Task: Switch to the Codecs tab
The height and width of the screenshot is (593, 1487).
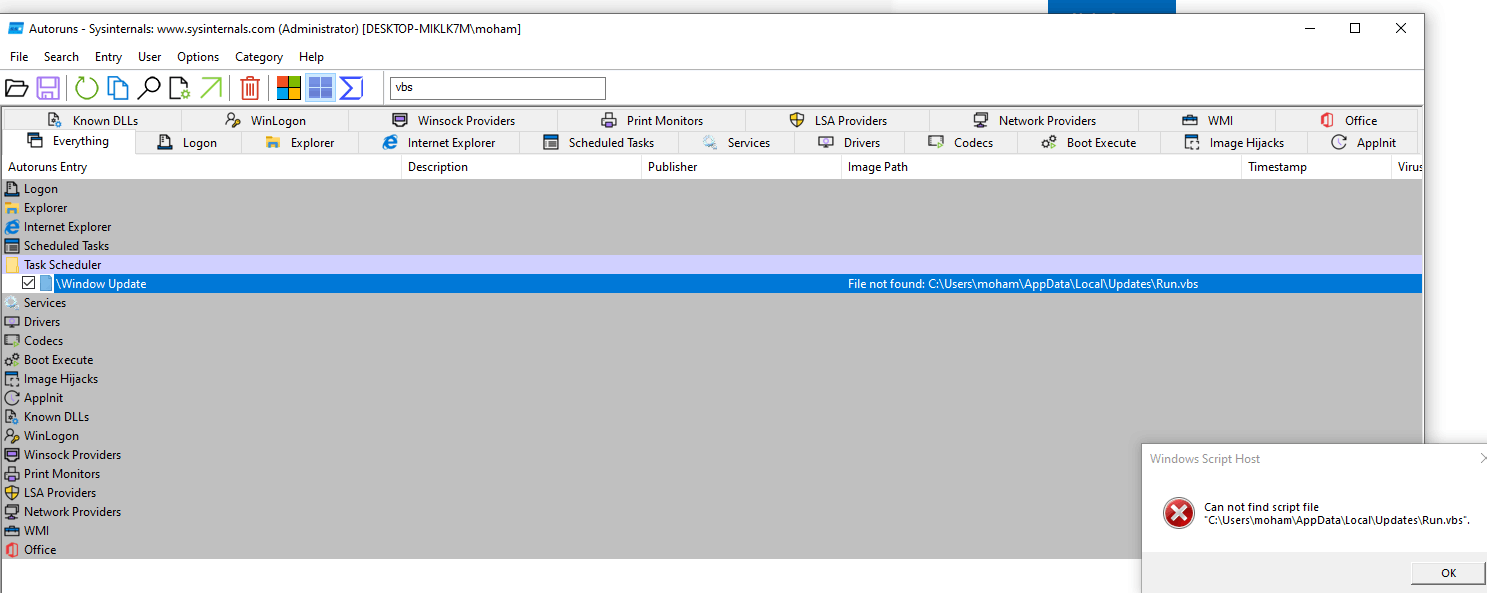Action: 961,143
